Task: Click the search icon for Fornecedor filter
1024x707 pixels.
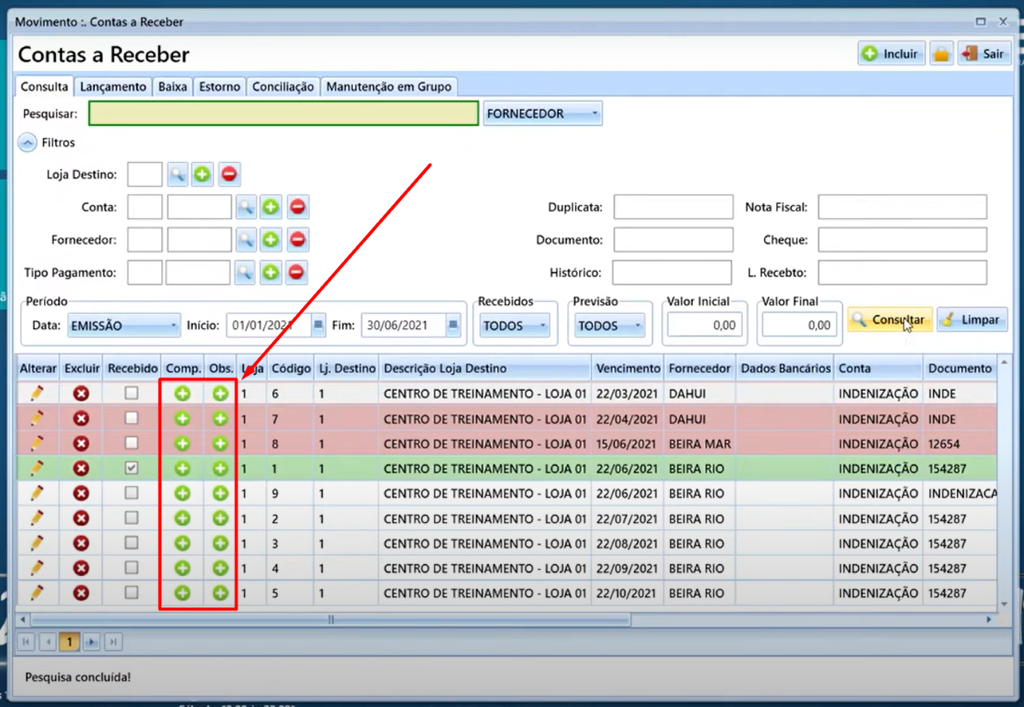Action: (x=246, y=240)
